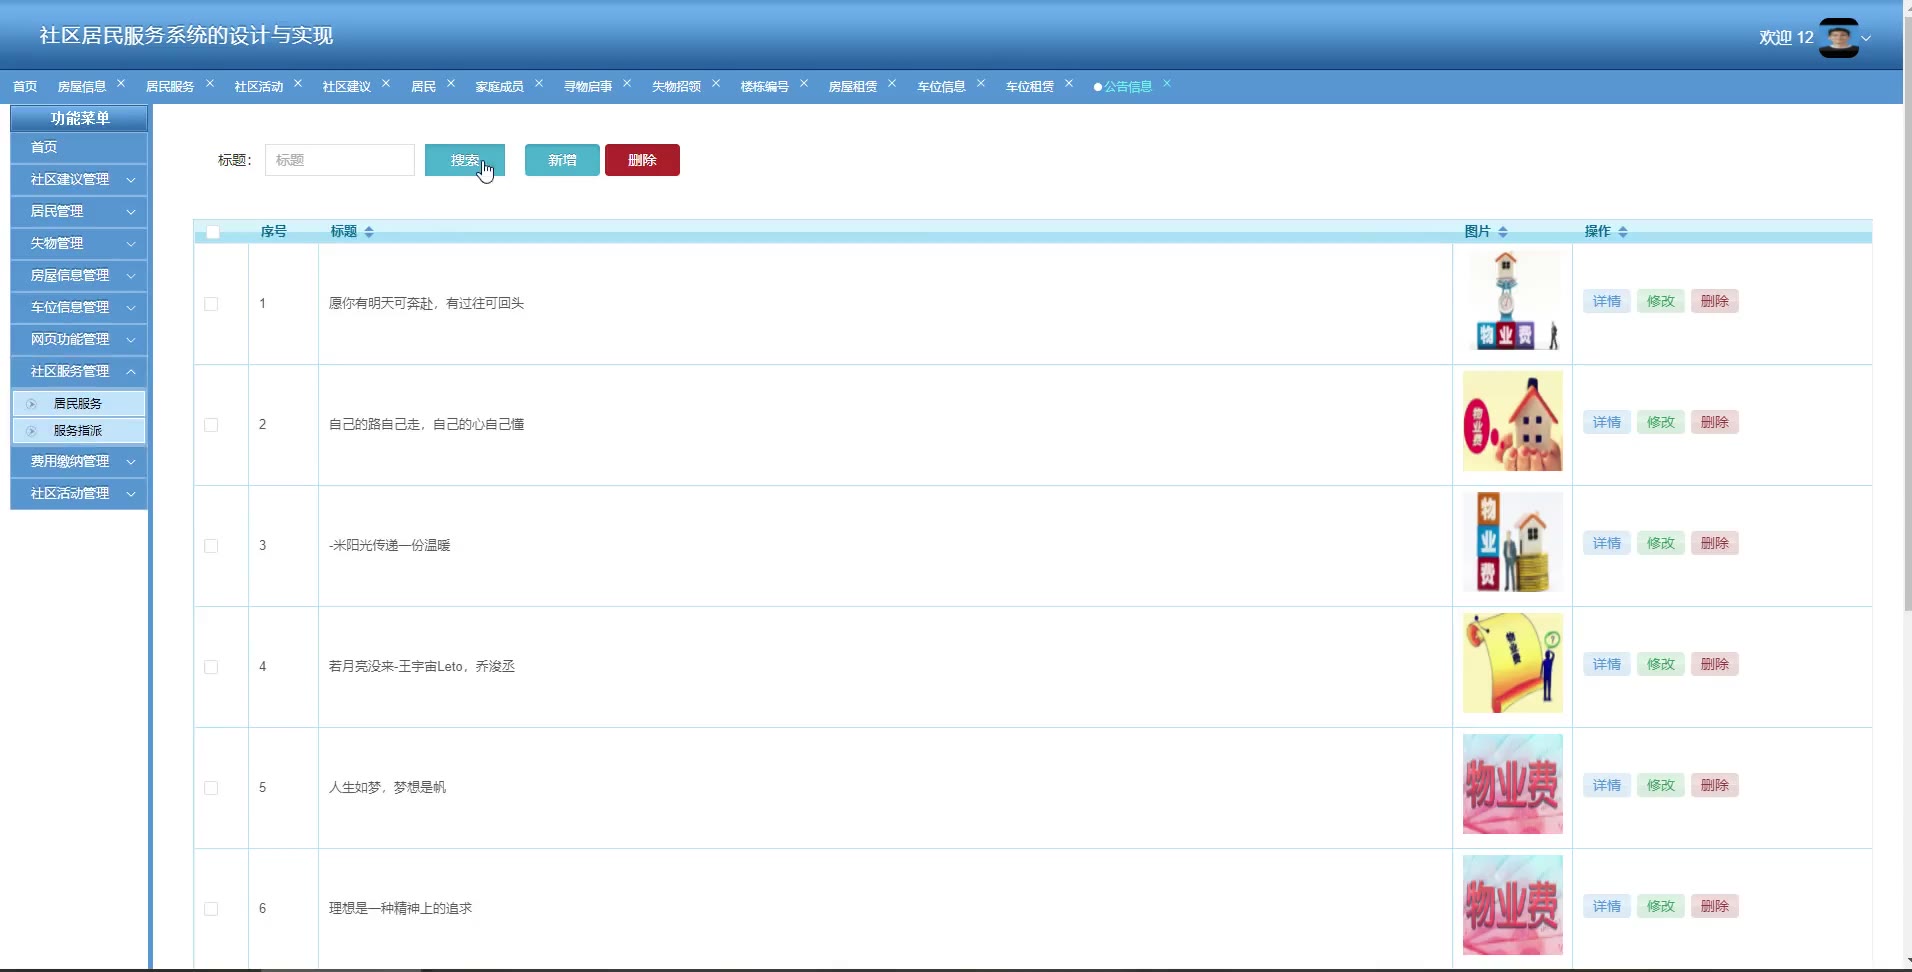Click 删除 for row 3
1912x972 pixels.
tap(1714, 543)
